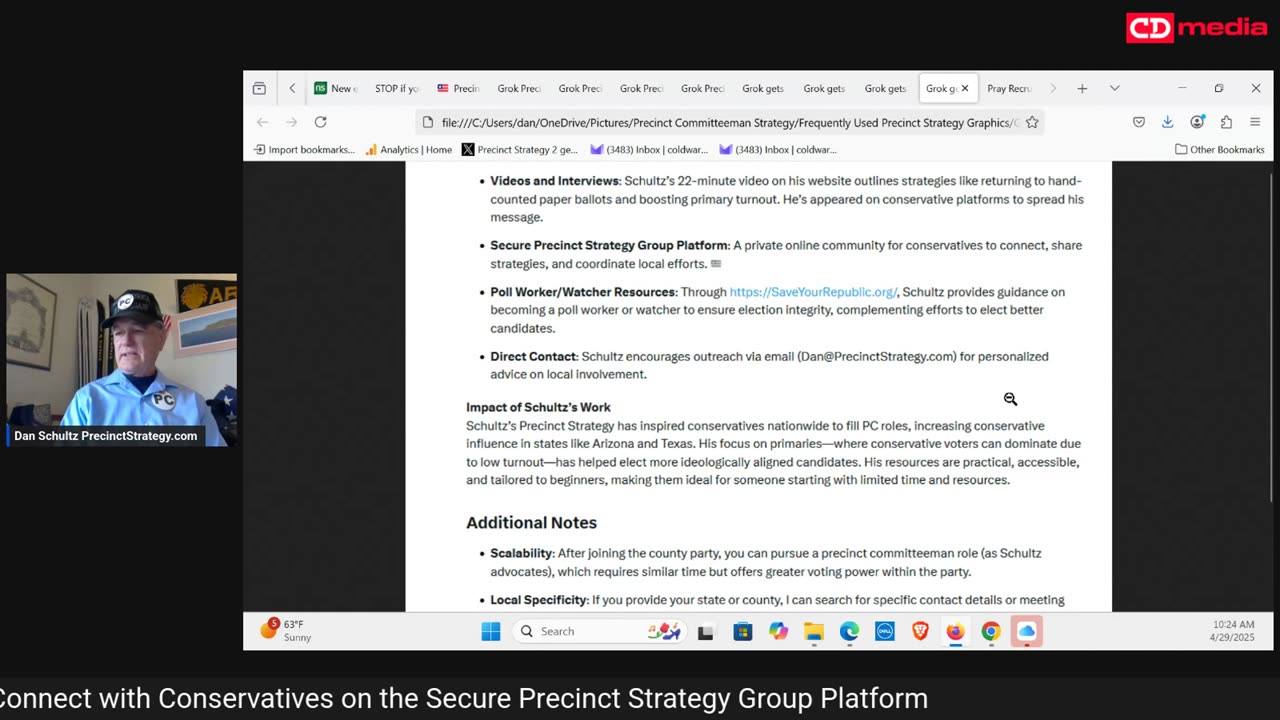
Task: Switch to the 'STOP if yo' tab
Action: point(396,88)
